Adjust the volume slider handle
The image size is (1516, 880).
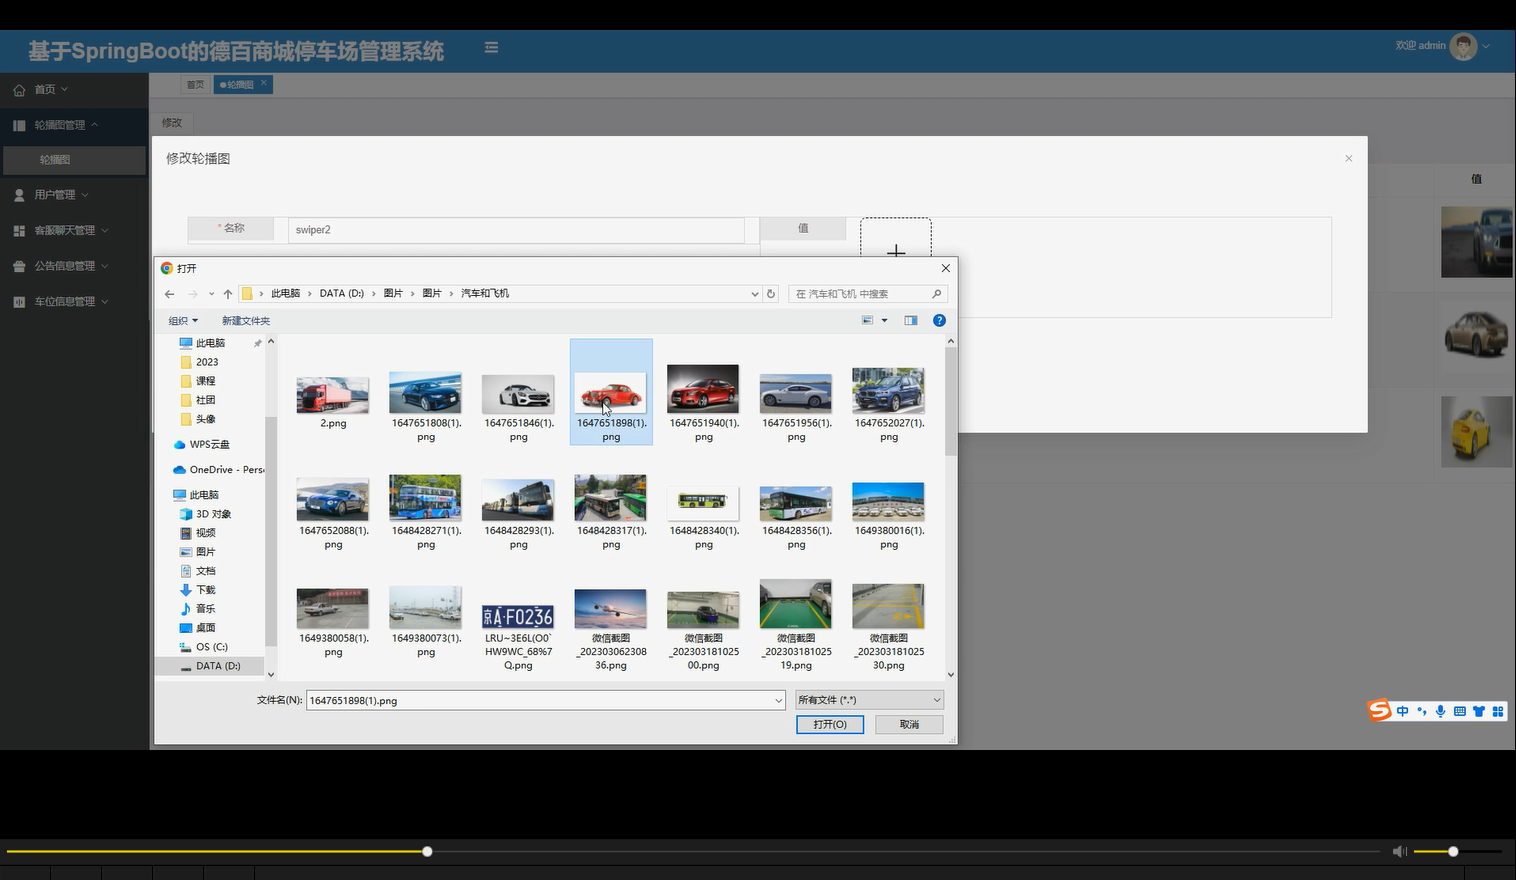pos(1453,852)
